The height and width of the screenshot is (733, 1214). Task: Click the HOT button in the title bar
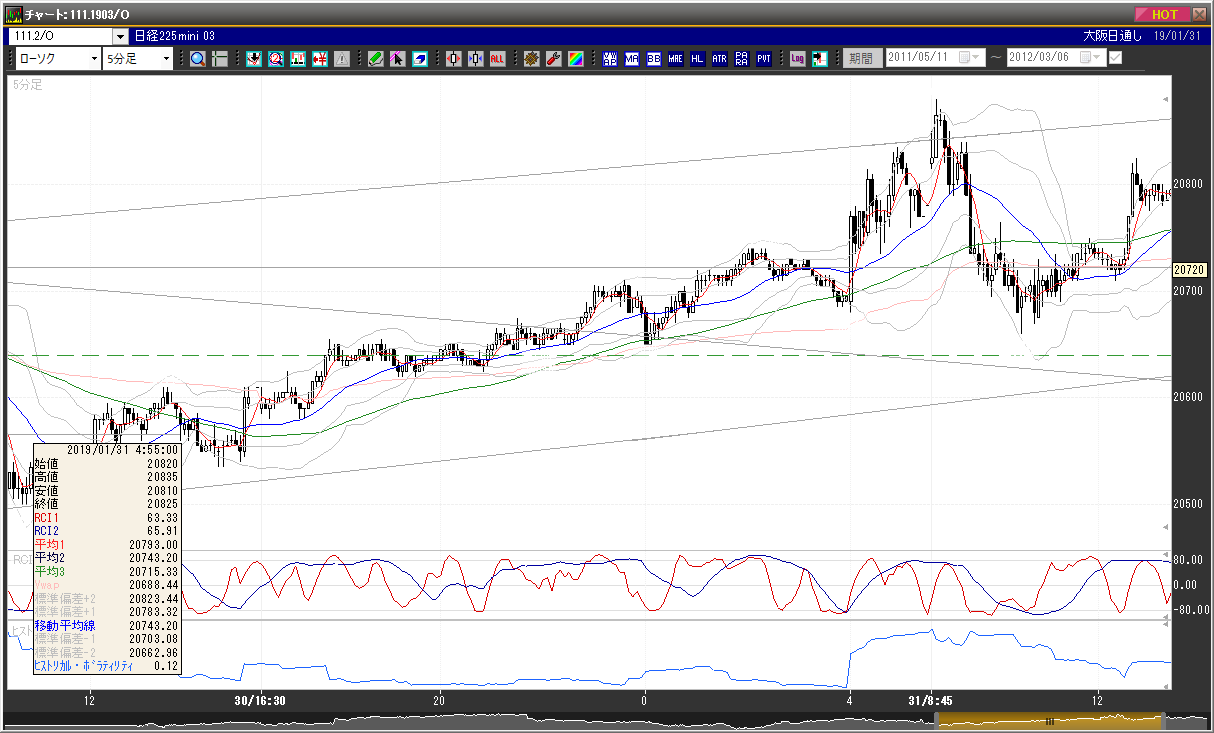(x=1161, y=15)
